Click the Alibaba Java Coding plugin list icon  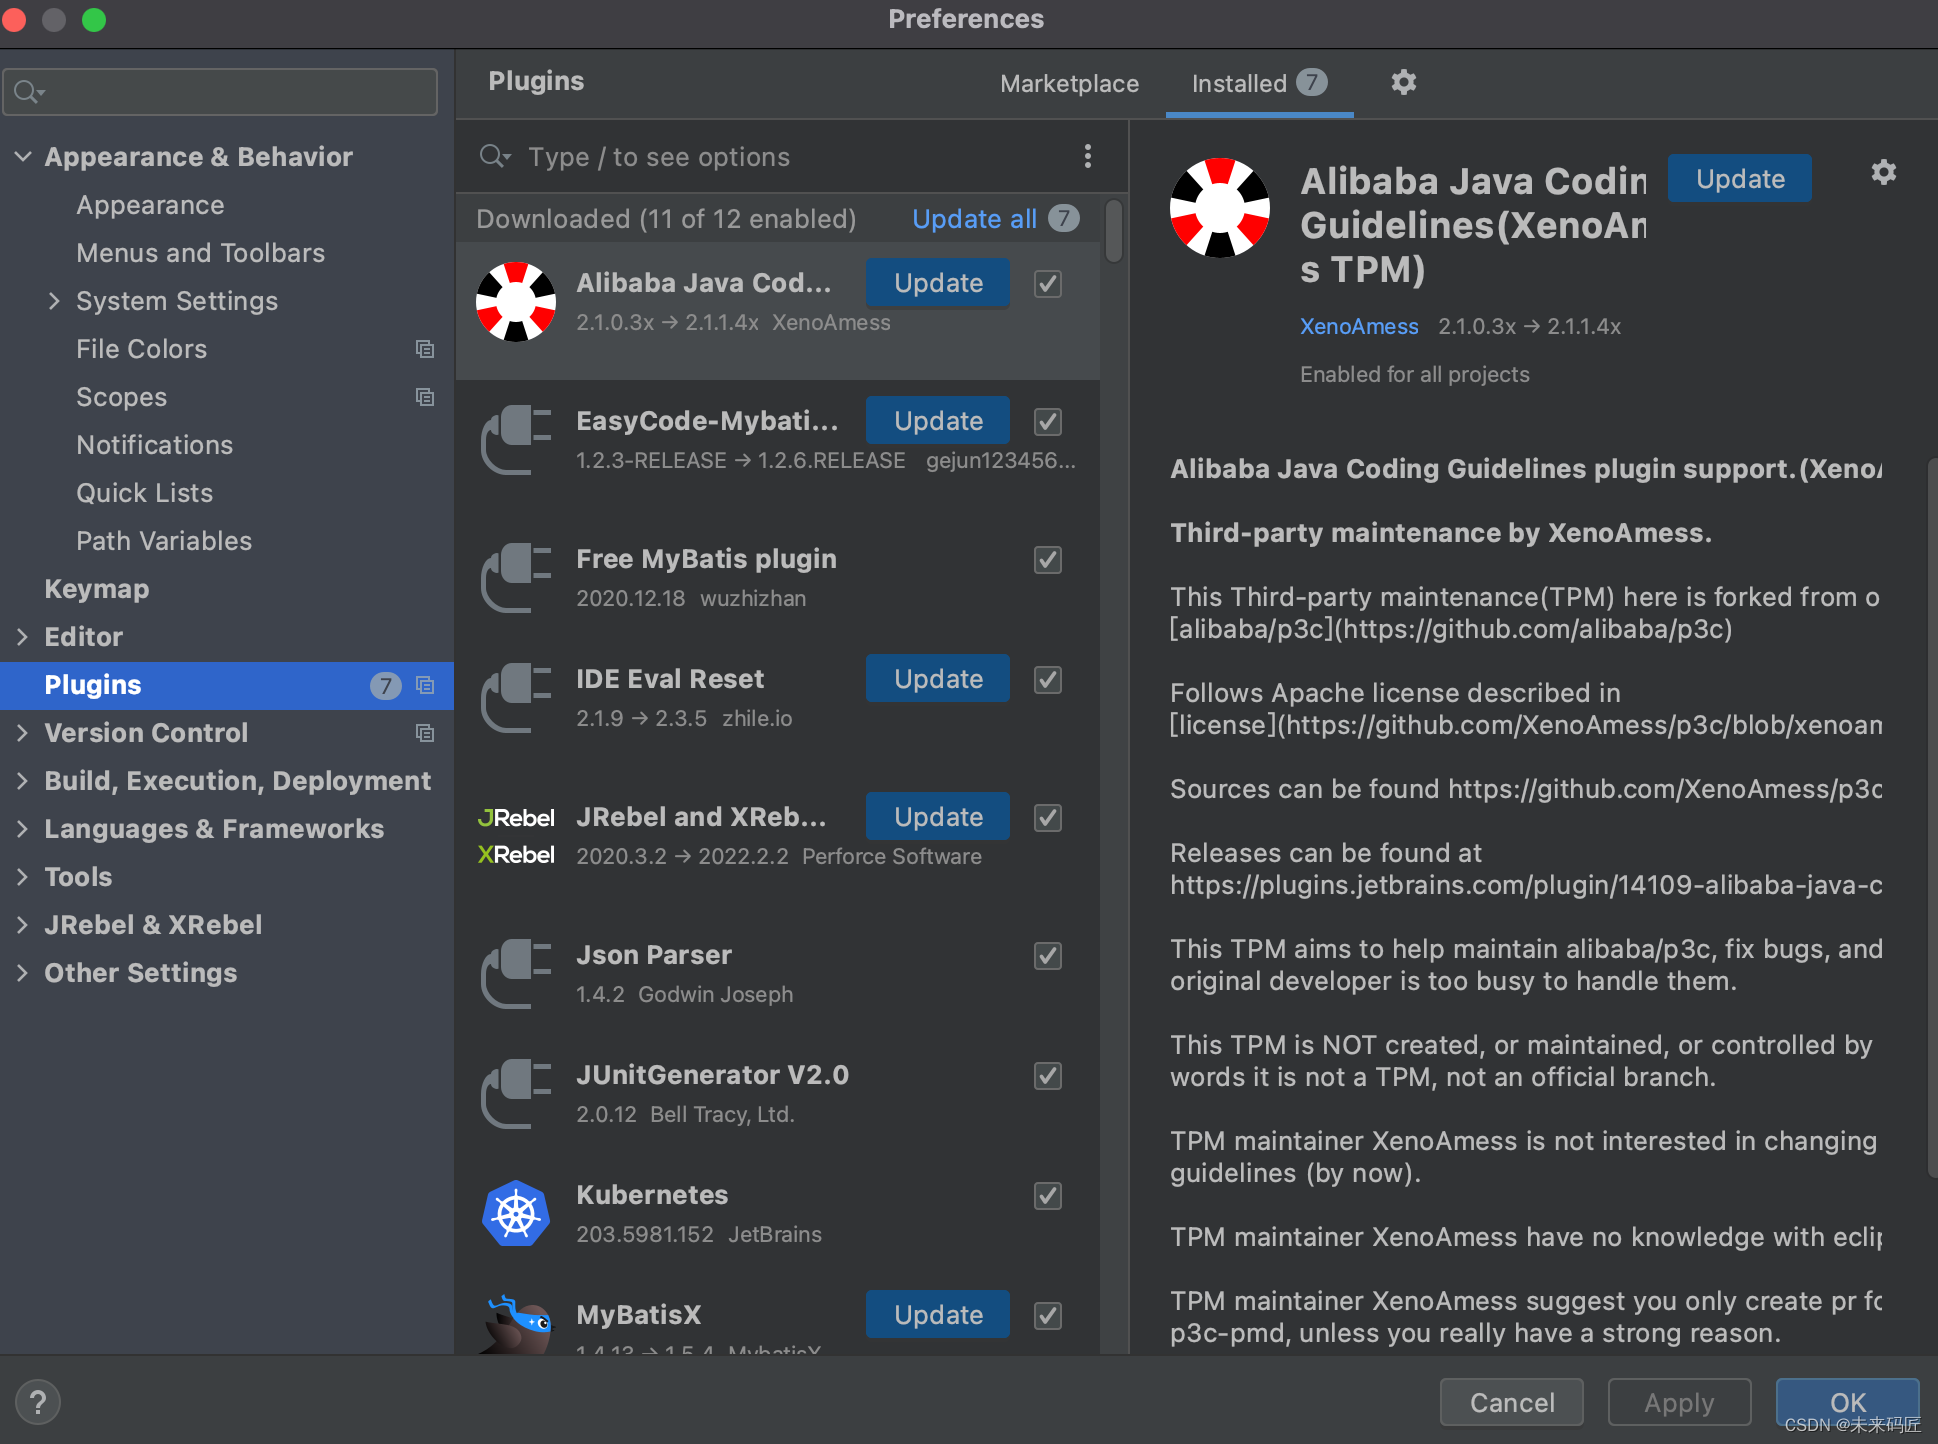(516, 302)
